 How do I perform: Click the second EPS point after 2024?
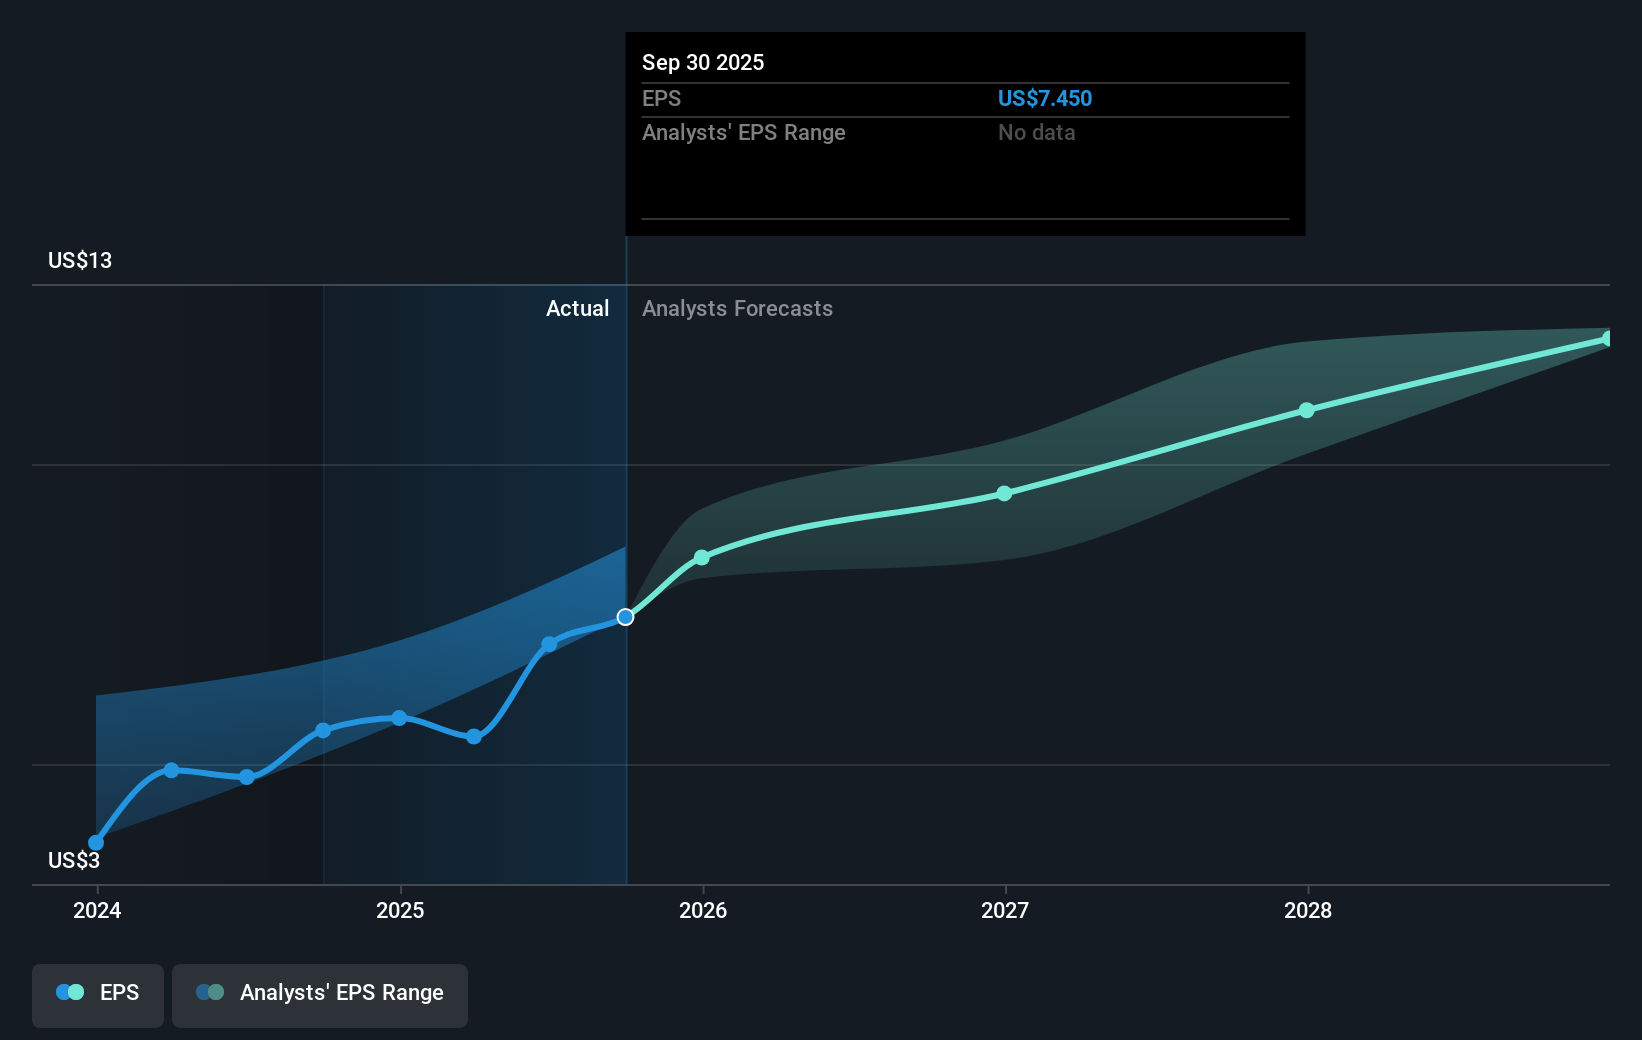click(171, 770)
